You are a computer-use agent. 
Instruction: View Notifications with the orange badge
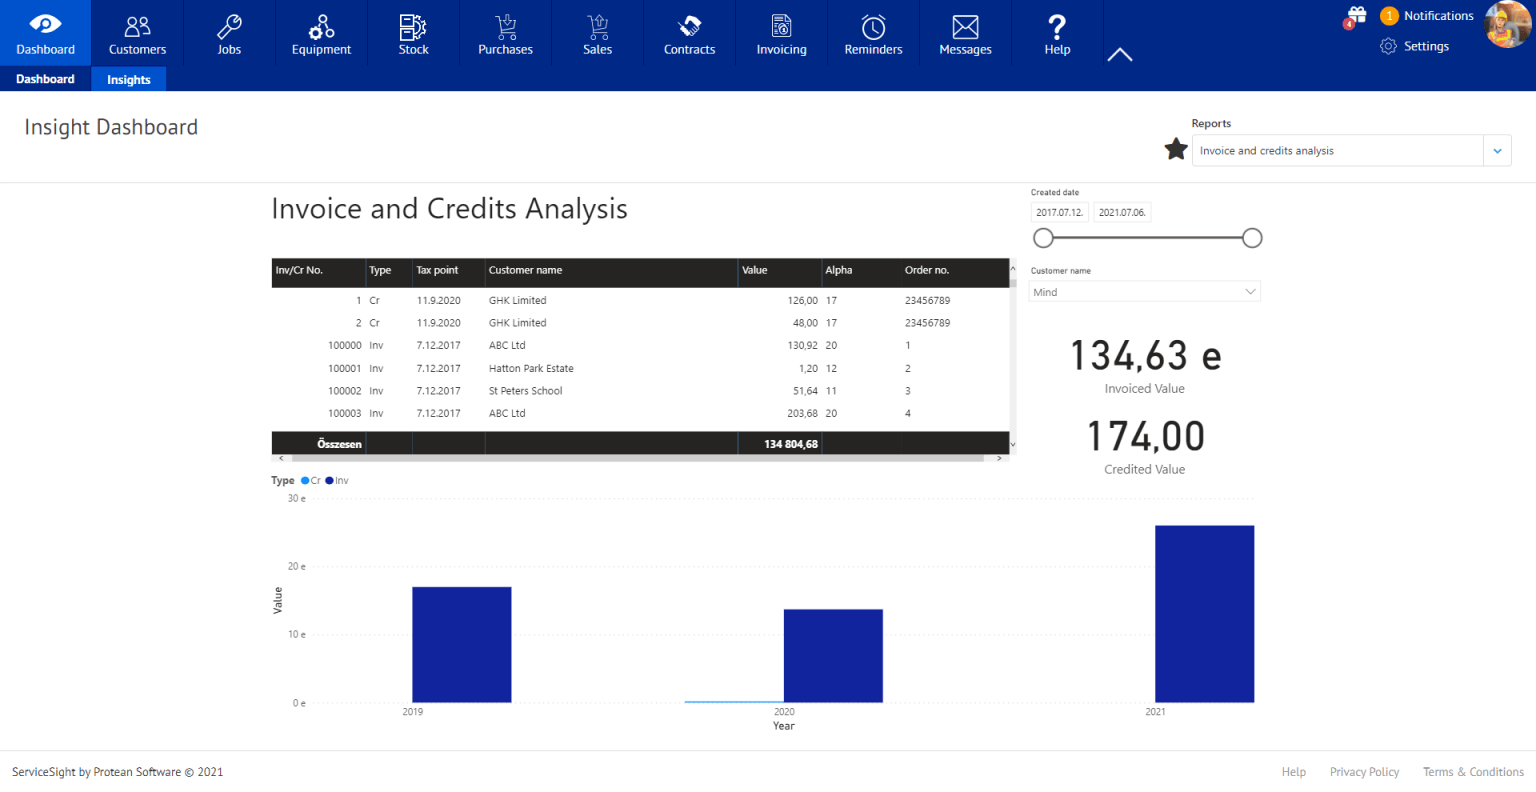coord(1427,15)
